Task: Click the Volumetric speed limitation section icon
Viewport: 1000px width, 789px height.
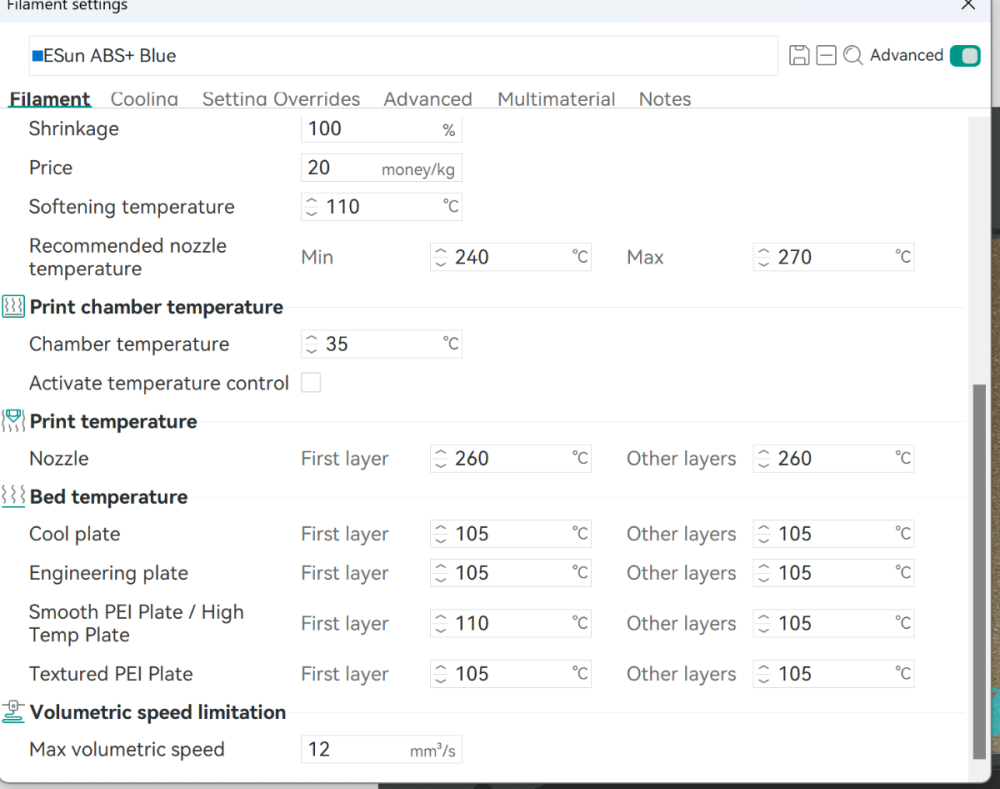Action: click(13, 712)
